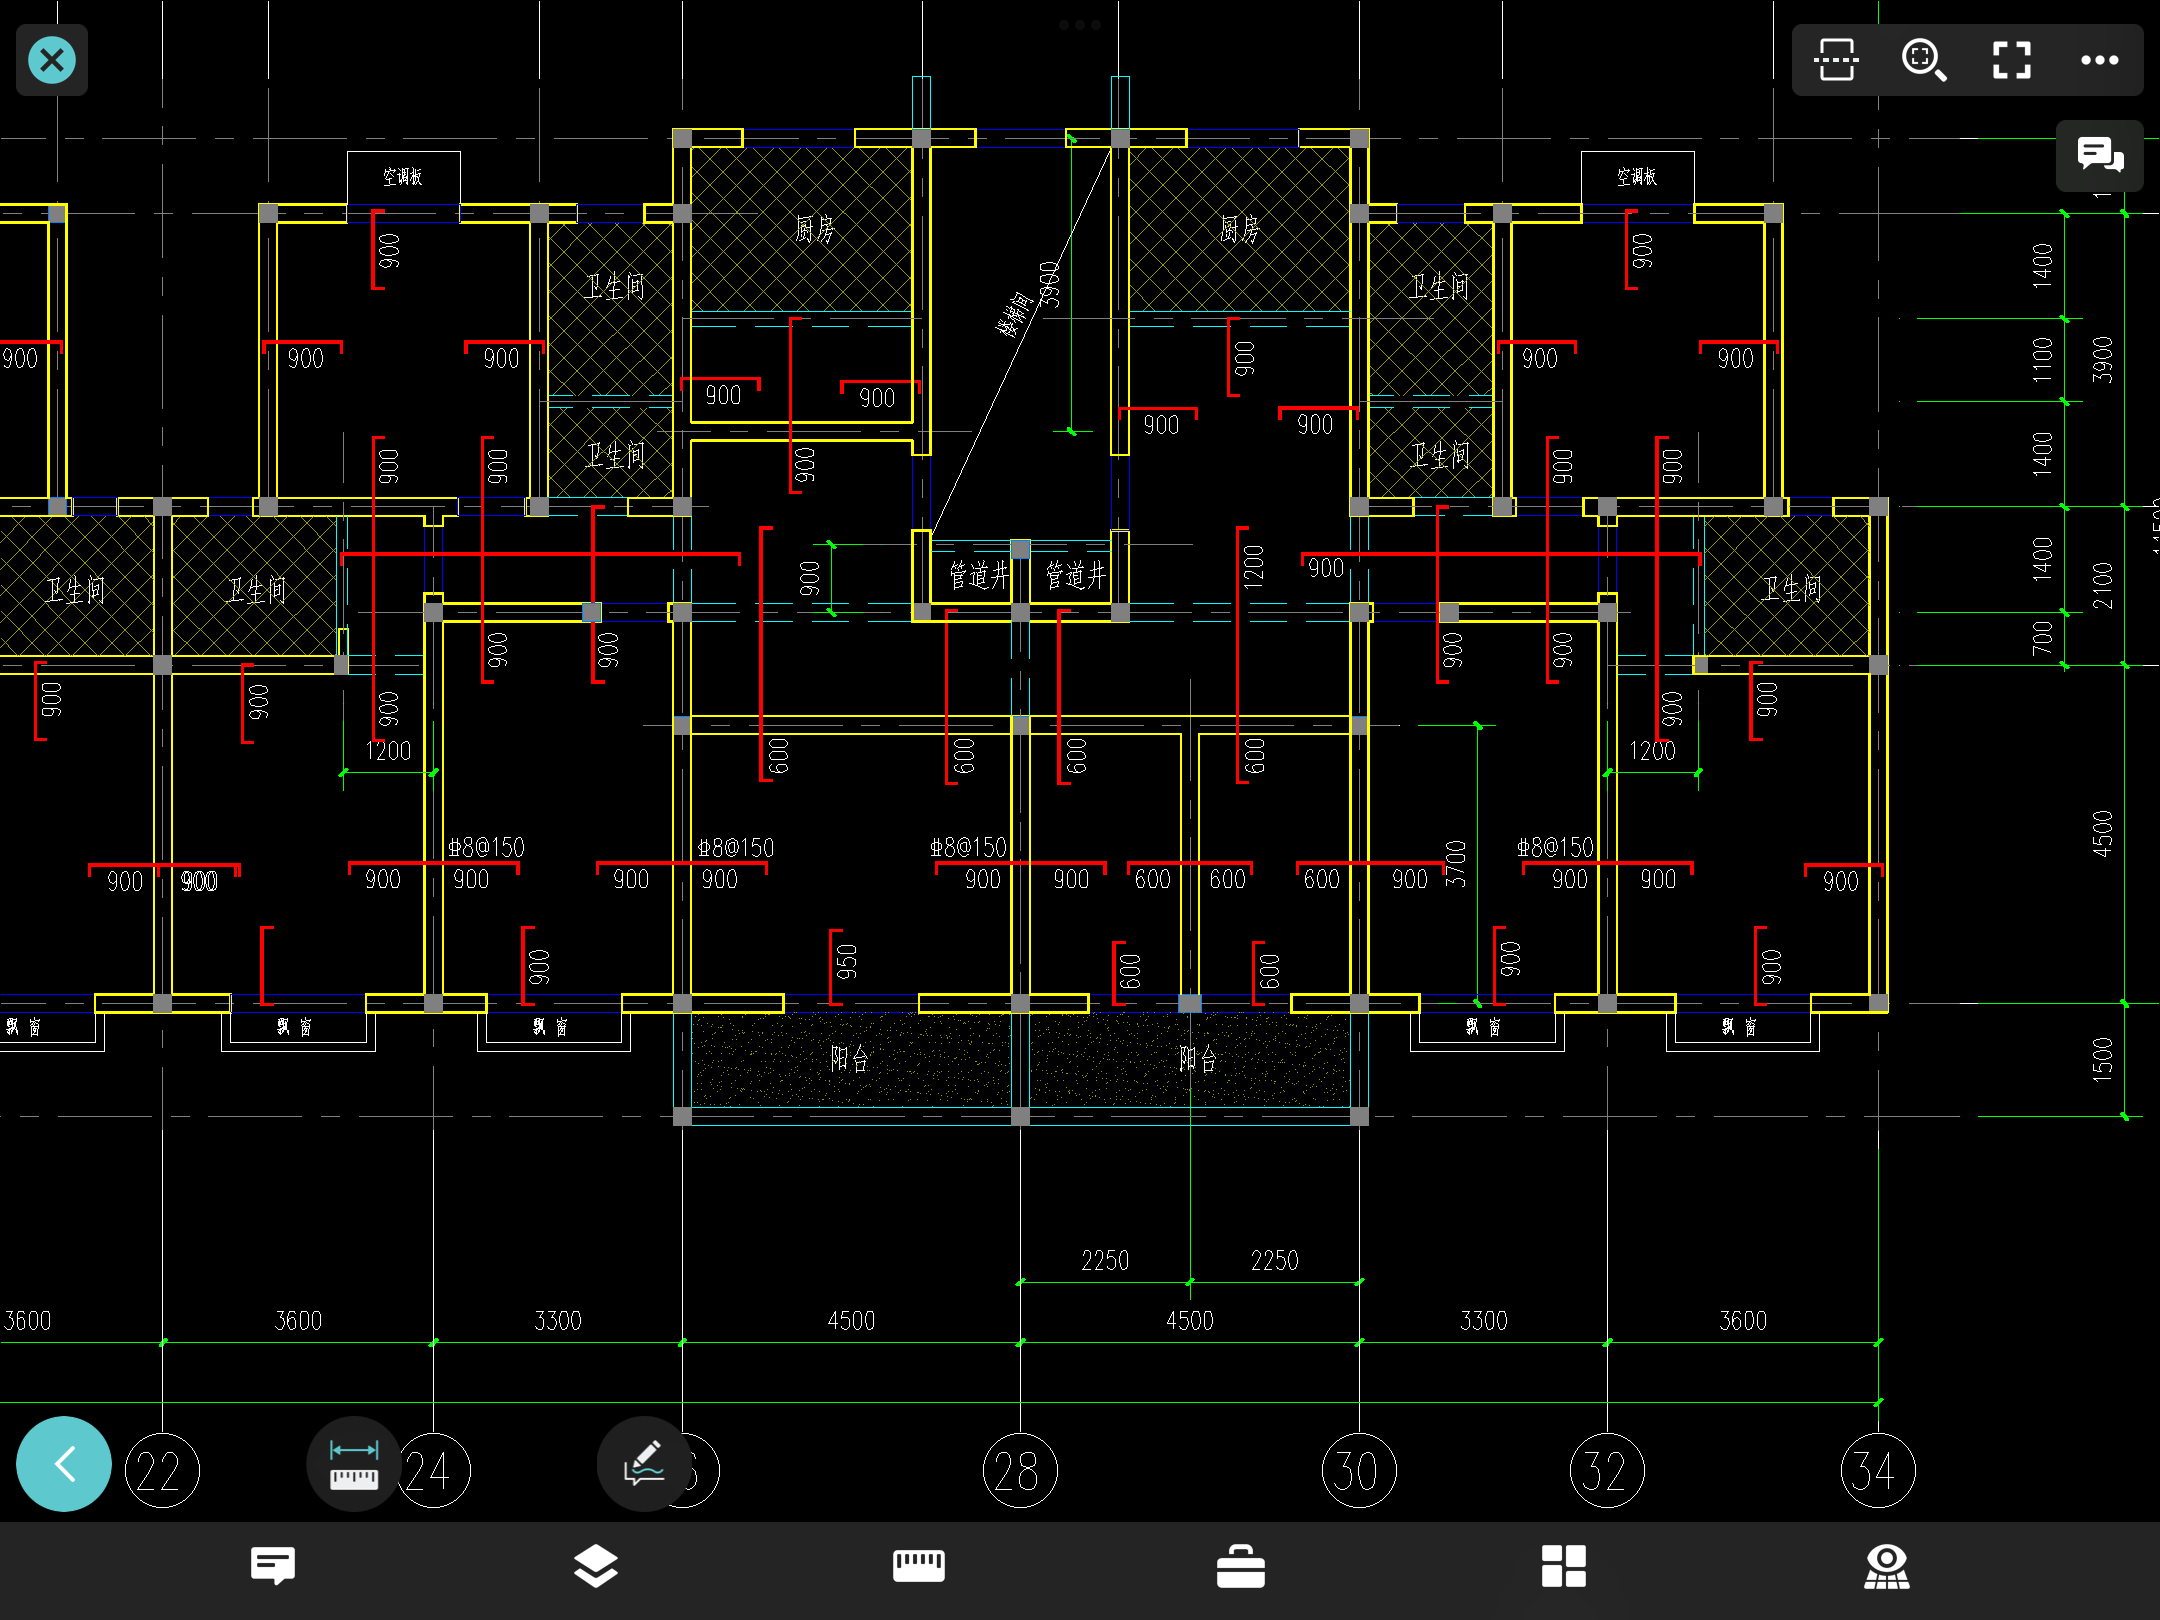The image size is (2160, 1620).
Task: Select the left 厨房 room label
Action: click(815, 230)
